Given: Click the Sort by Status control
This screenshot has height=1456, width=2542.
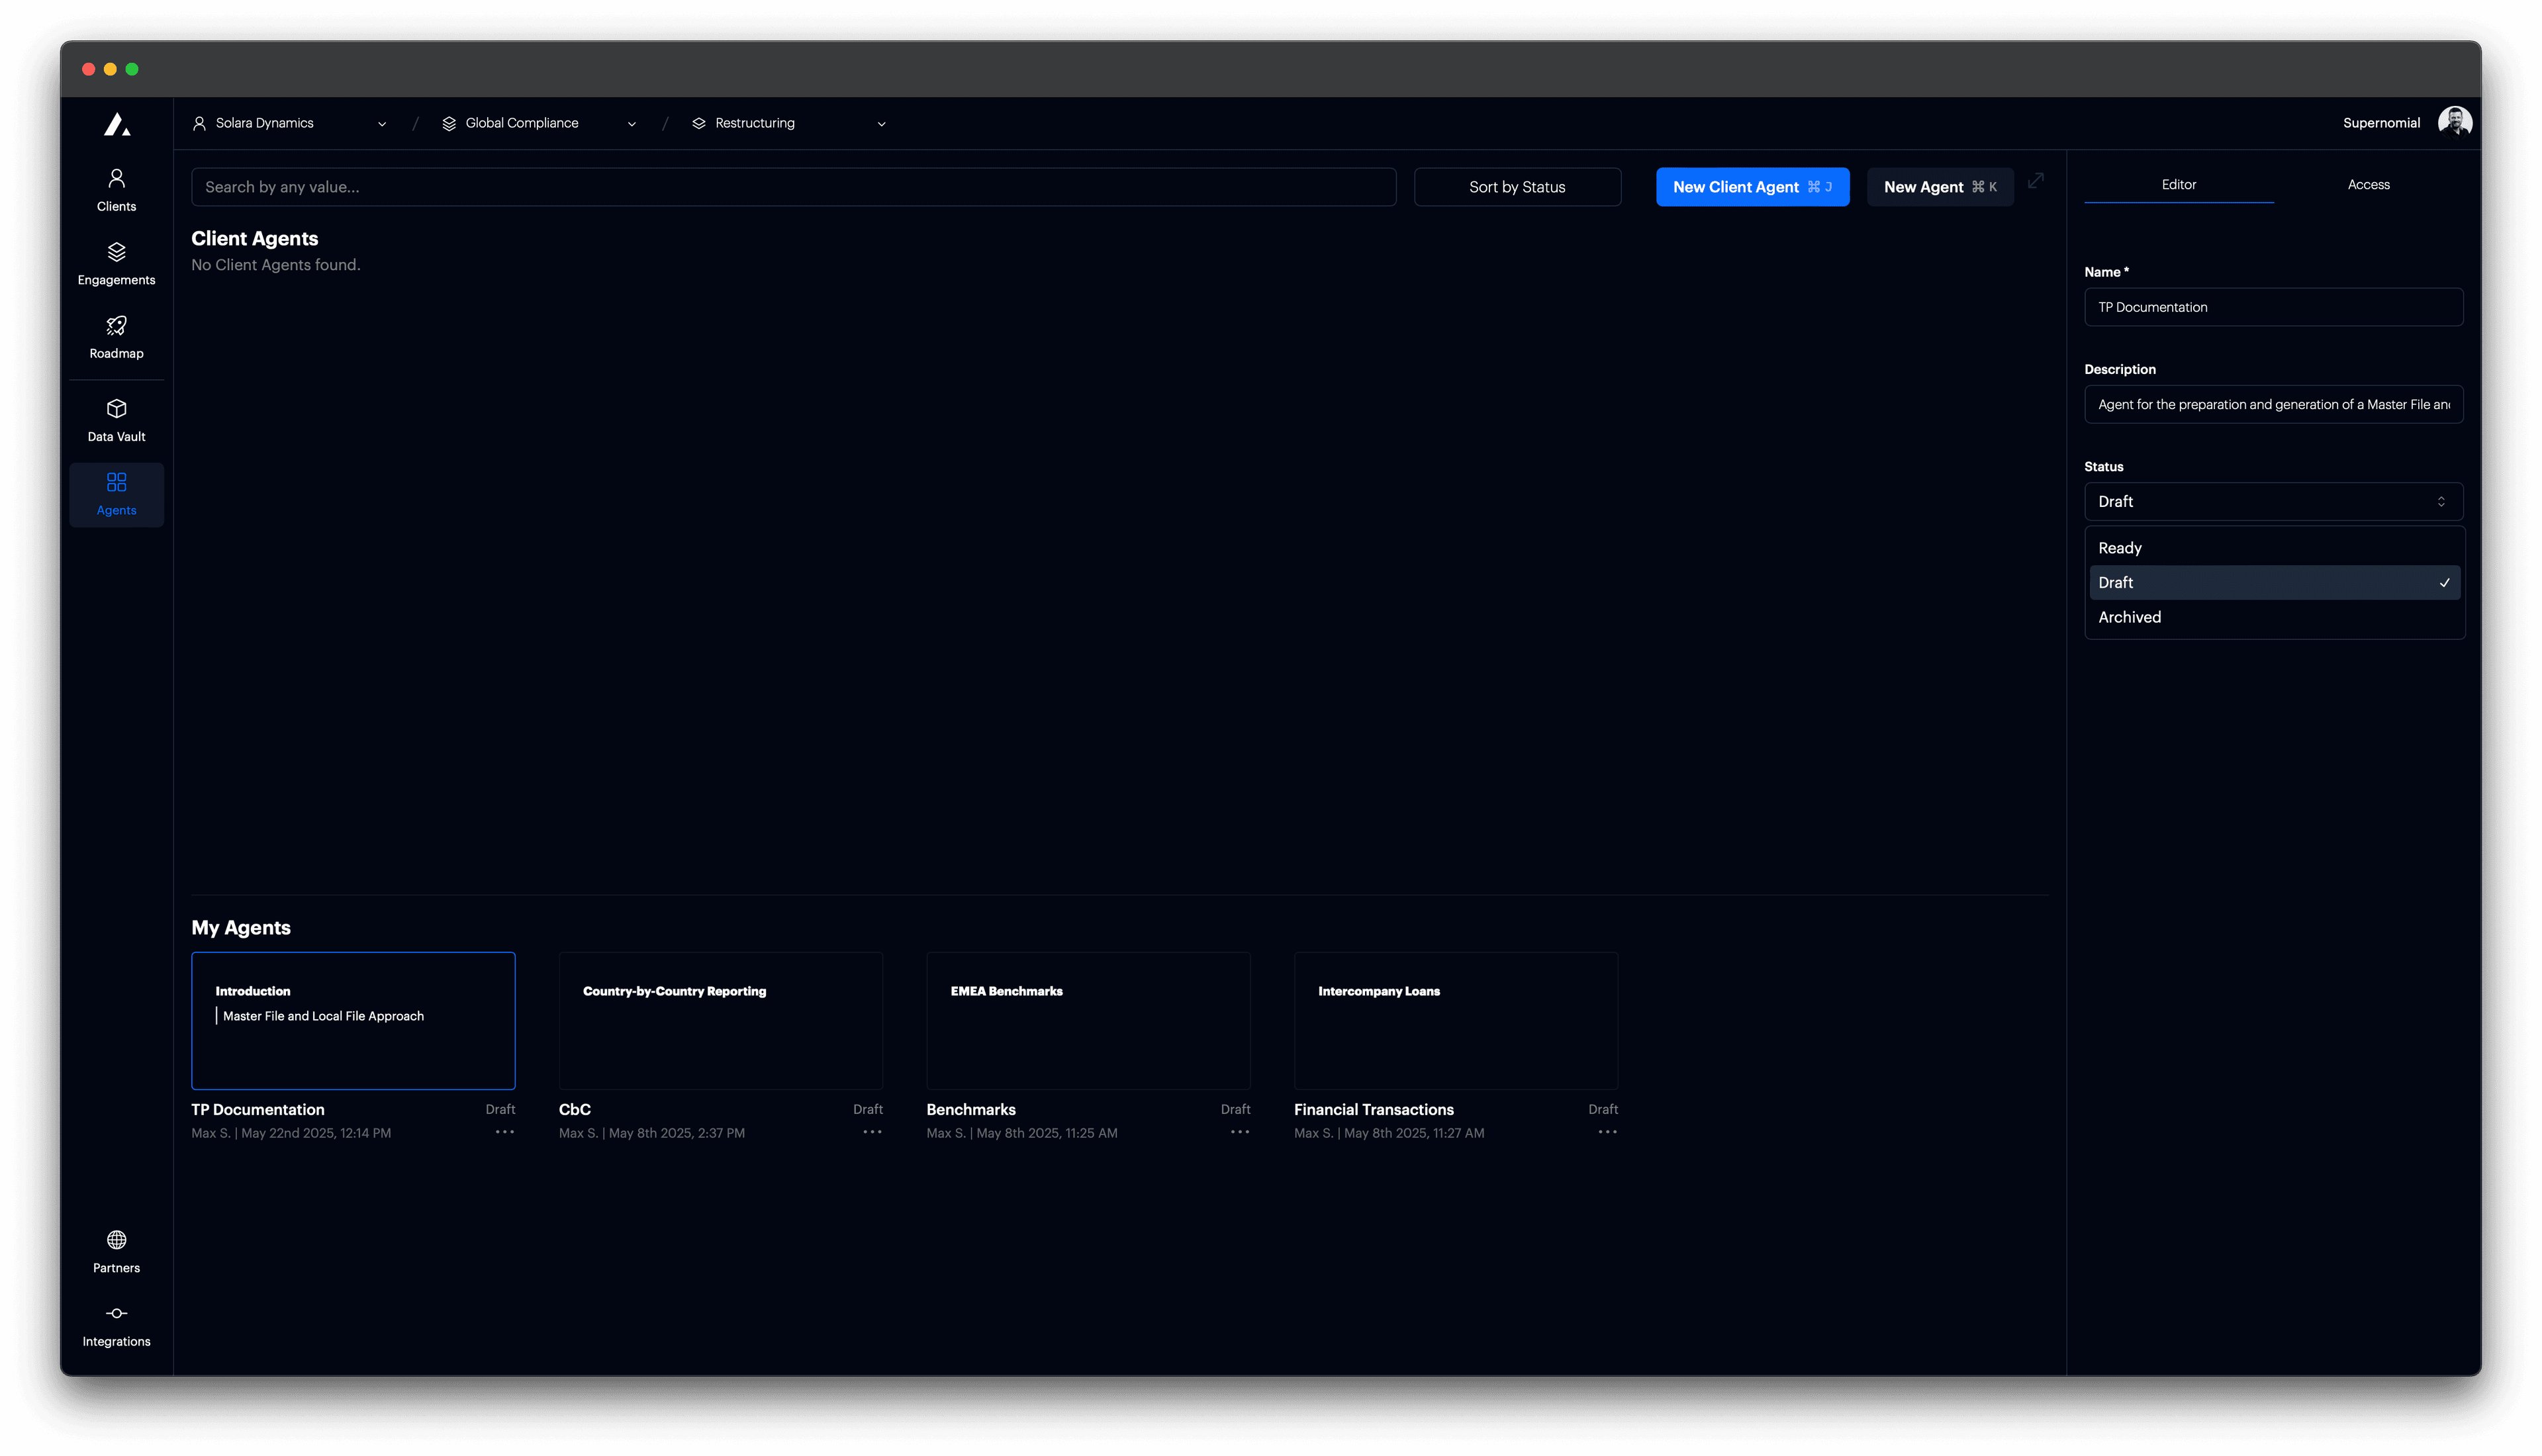Looking at the screenshot, I should tap(1517, 186).
